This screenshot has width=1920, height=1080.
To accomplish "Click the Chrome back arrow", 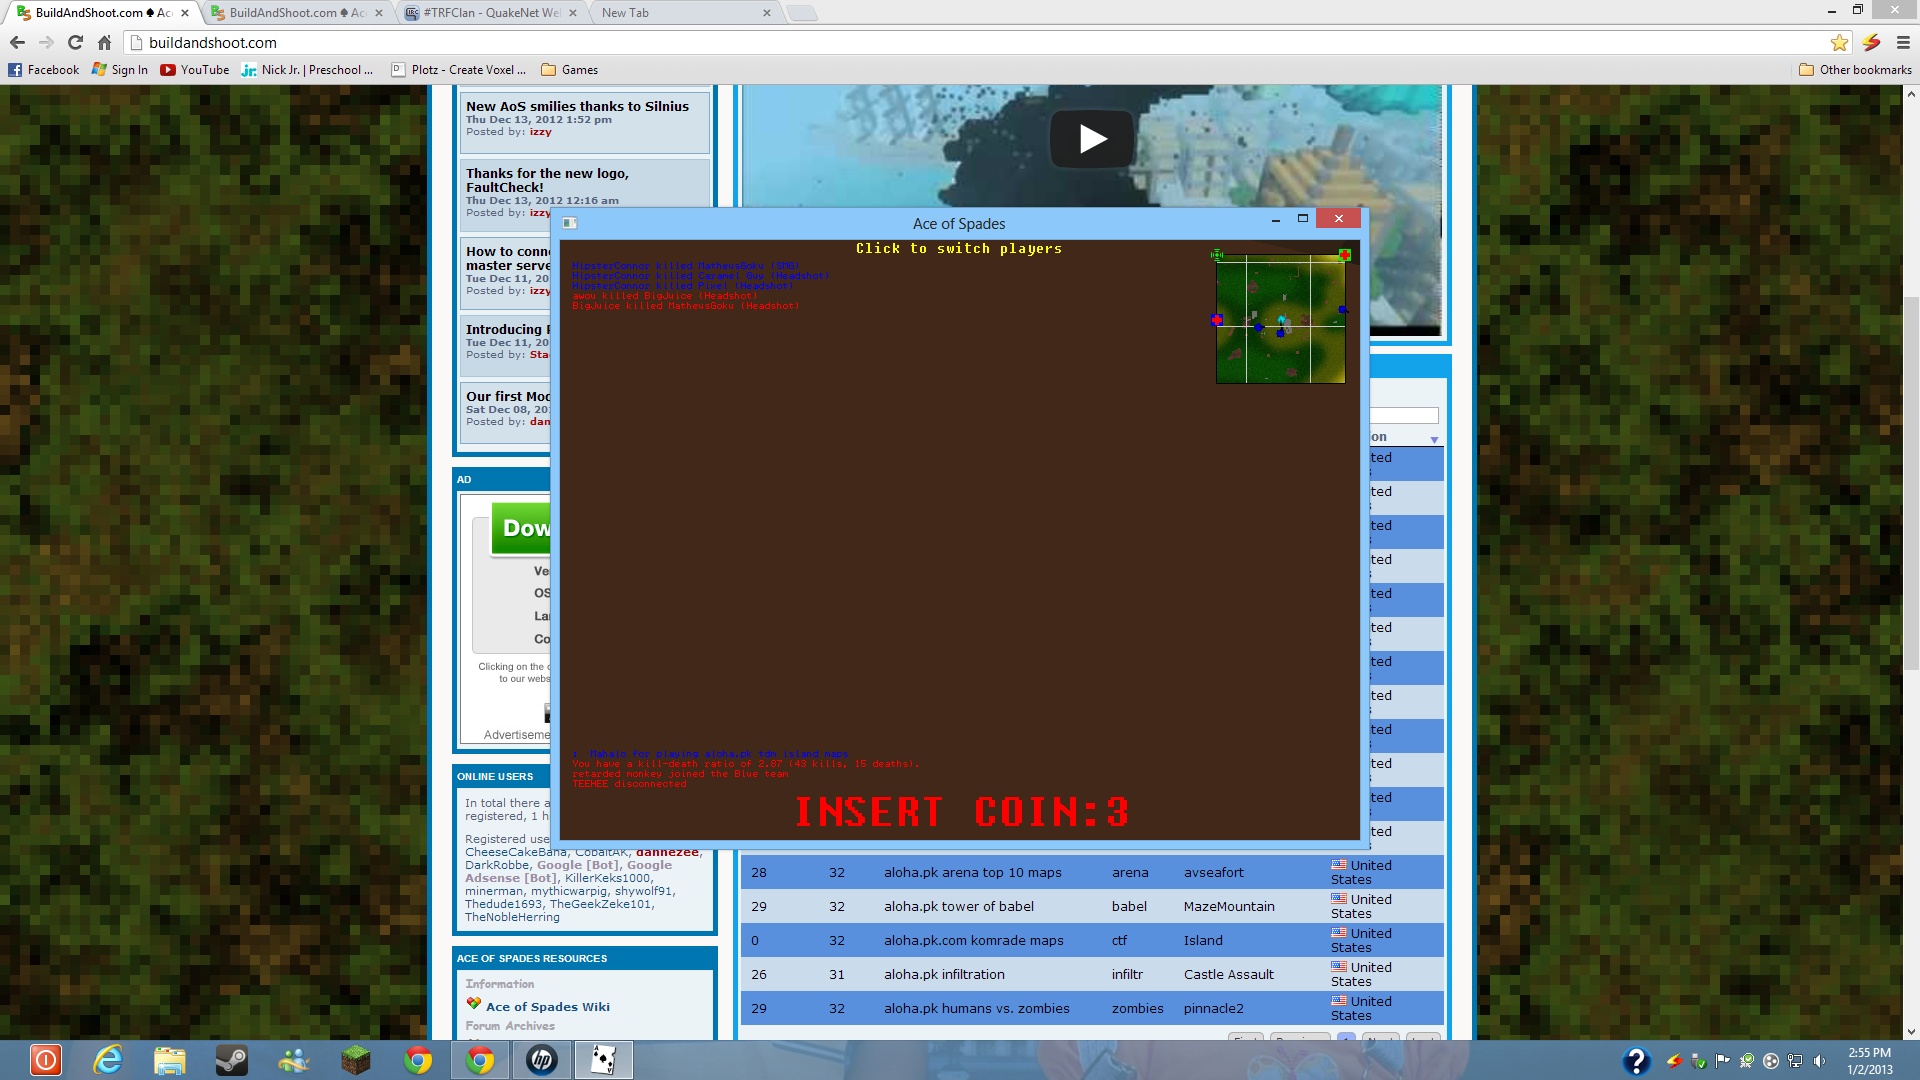I will (17, 42).
